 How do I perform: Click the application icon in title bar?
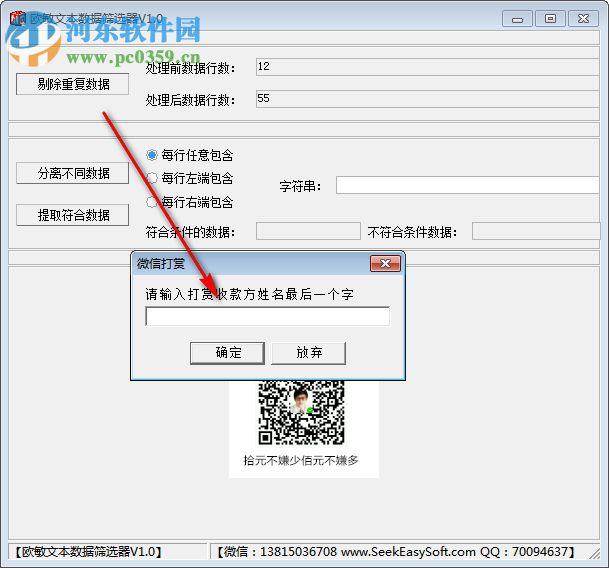tap(18, 18)
